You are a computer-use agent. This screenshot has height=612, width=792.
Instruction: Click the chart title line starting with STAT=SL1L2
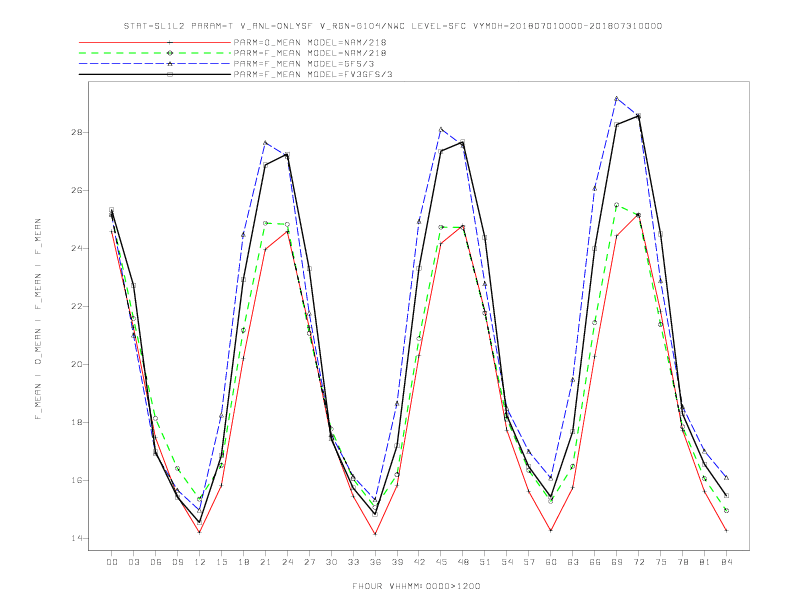point(393,26)
